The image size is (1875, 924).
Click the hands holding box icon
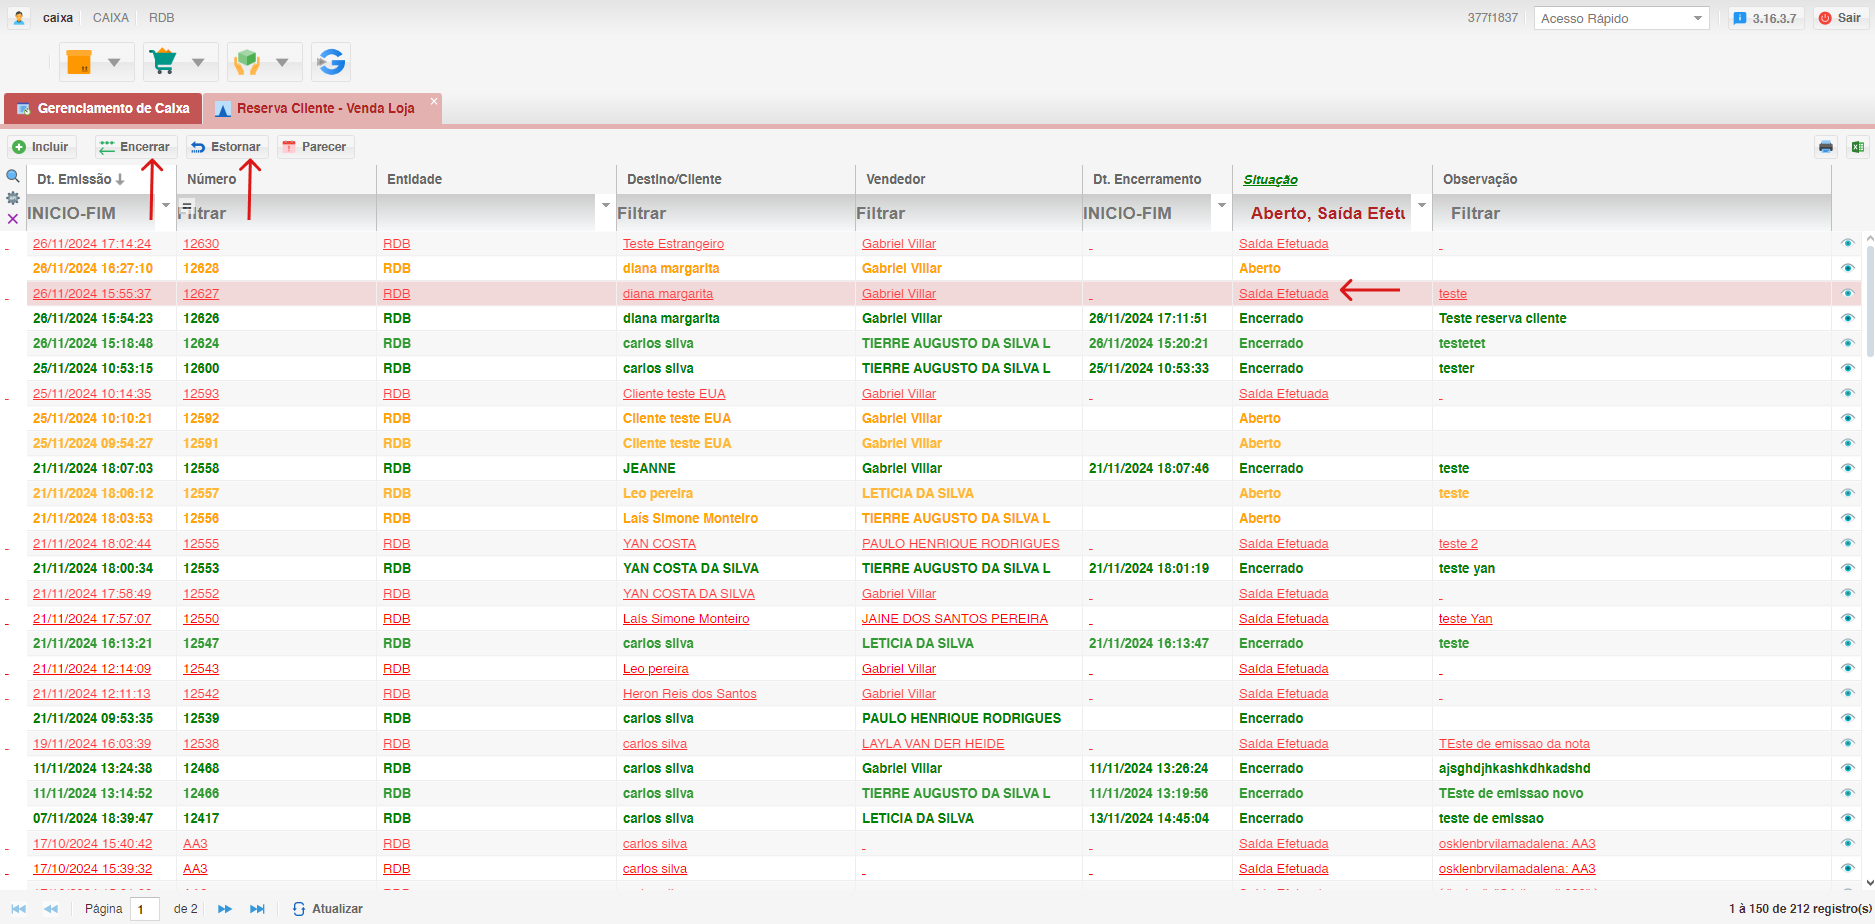pyautogui.click(x=247, y=62)
